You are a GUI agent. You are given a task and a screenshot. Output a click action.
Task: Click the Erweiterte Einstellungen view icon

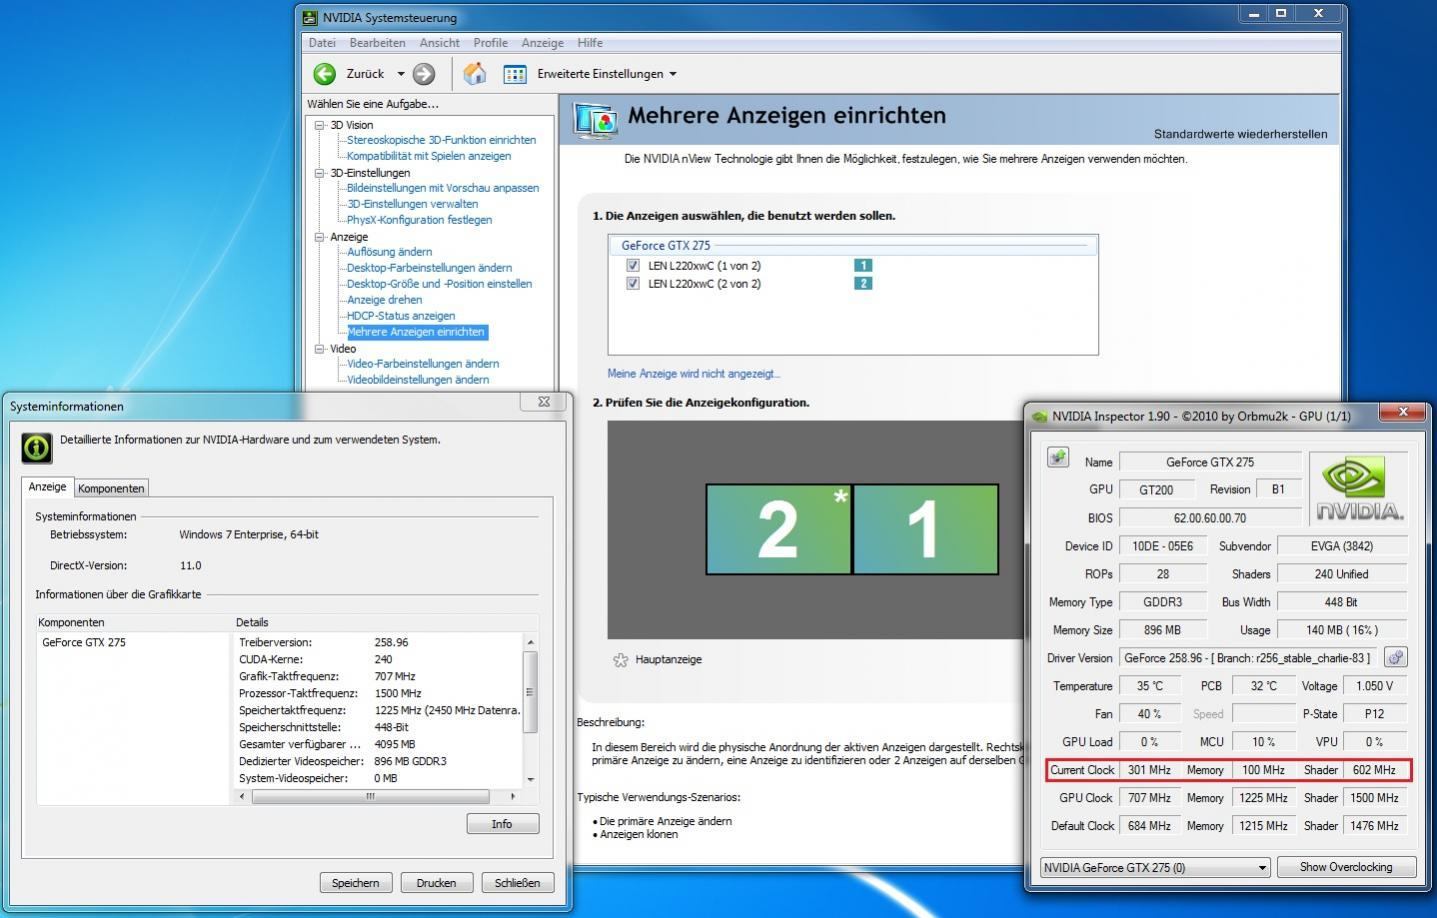pos(515,74)
